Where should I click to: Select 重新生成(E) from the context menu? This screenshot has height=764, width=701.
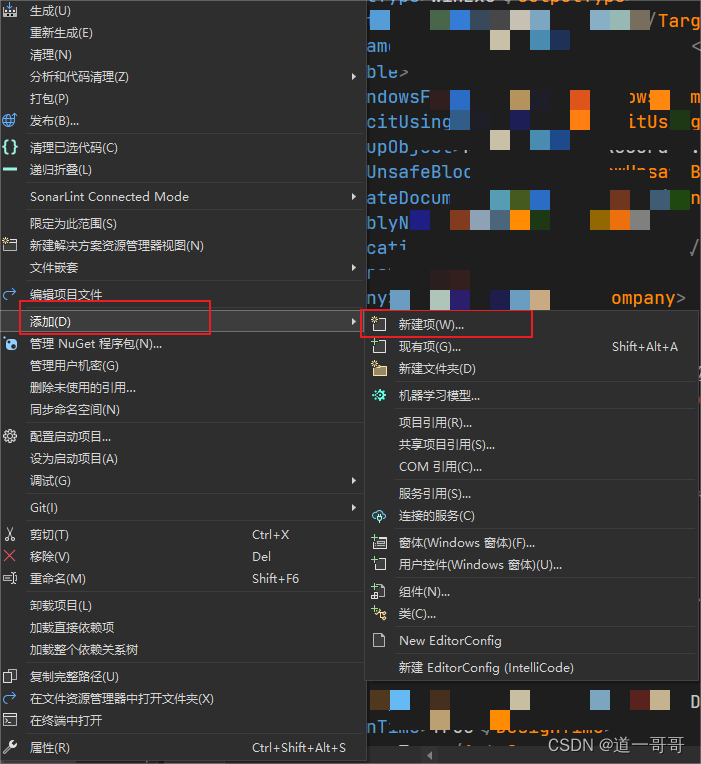[61, 33]
